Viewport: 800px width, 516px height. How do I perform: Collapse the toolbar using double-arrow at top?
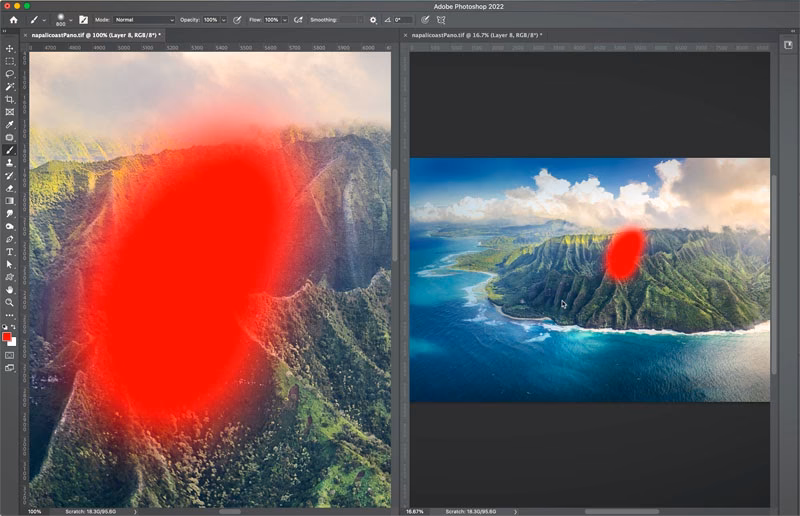(5, 31)
